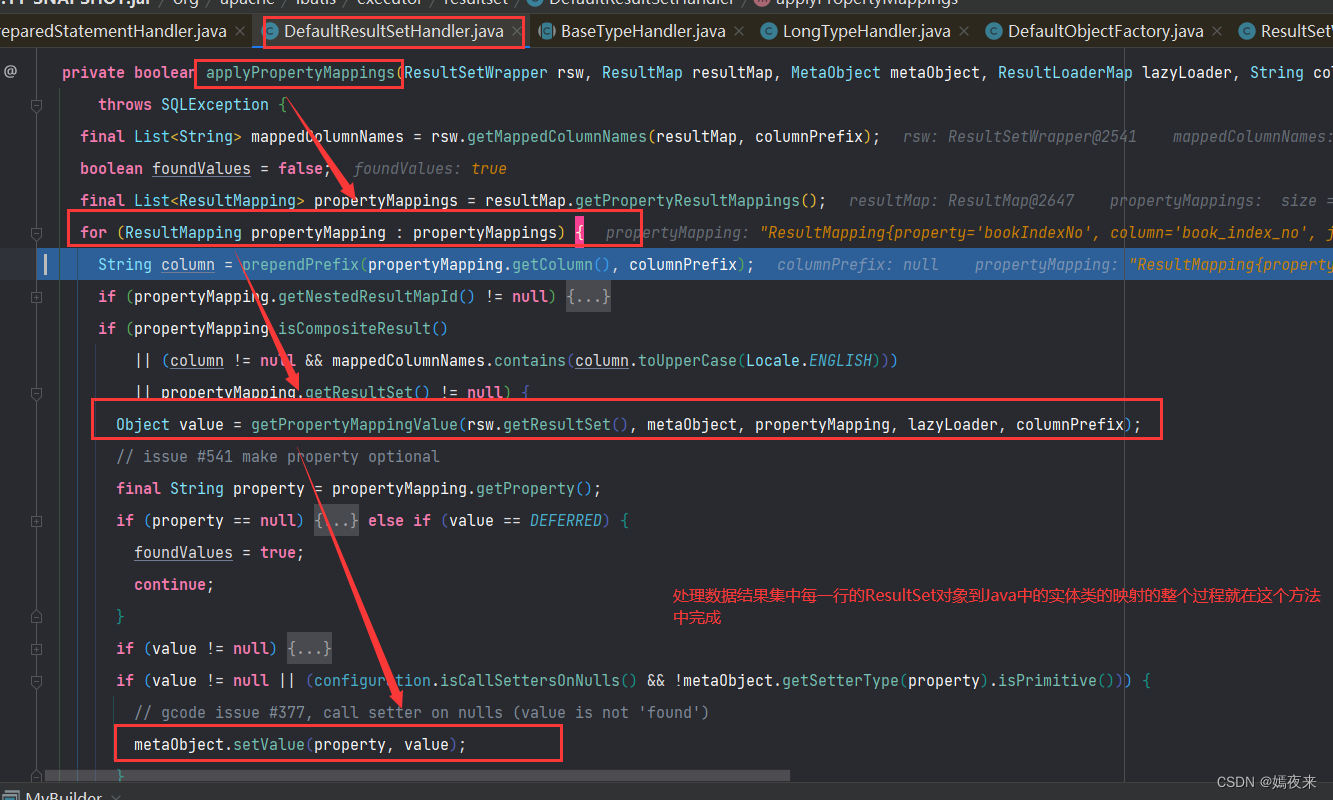Image resolution: width=1333 pixels, height=800 pixels.
Task: Click 'rsw: ResultSetWrapper@2541' inline hint
Action: (x=1019, y=137)
